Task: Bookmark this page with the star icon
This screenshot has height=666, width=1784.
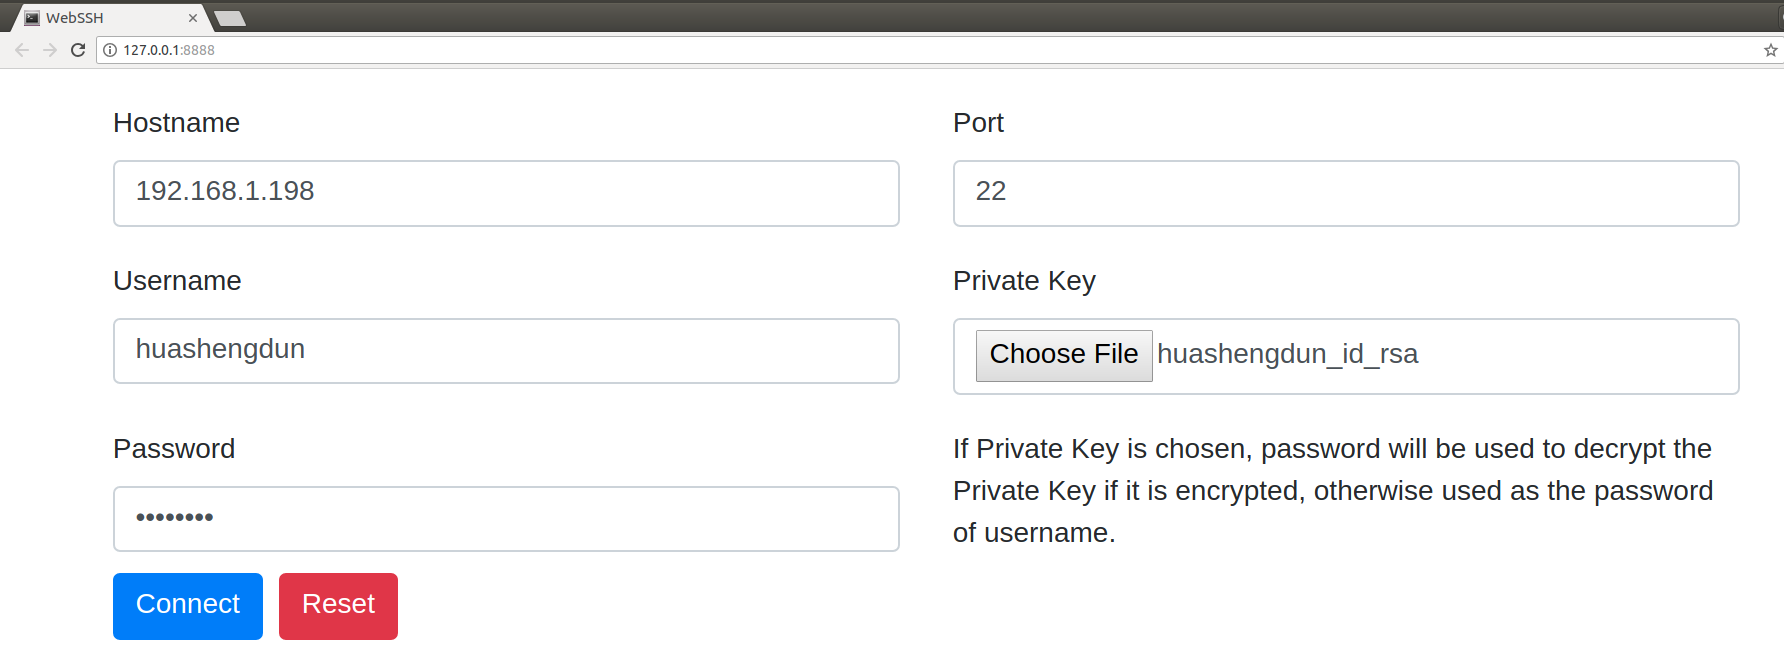Action: (x=1770, y=50)
